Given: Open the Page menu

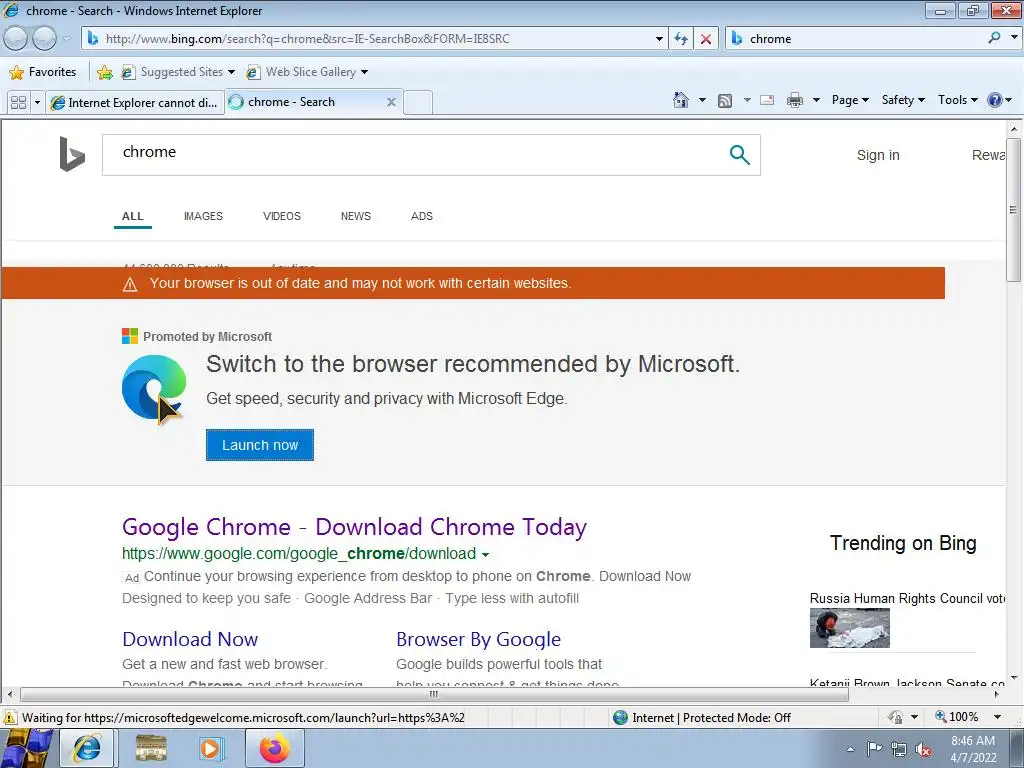Looking at the screenshot, I should tap(850, 100).
